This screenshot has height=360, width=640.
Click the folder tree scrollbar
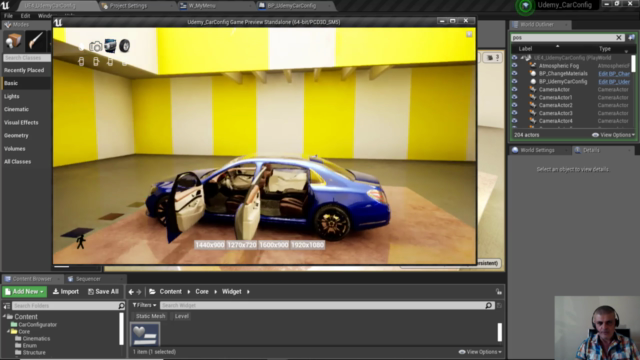121,329
